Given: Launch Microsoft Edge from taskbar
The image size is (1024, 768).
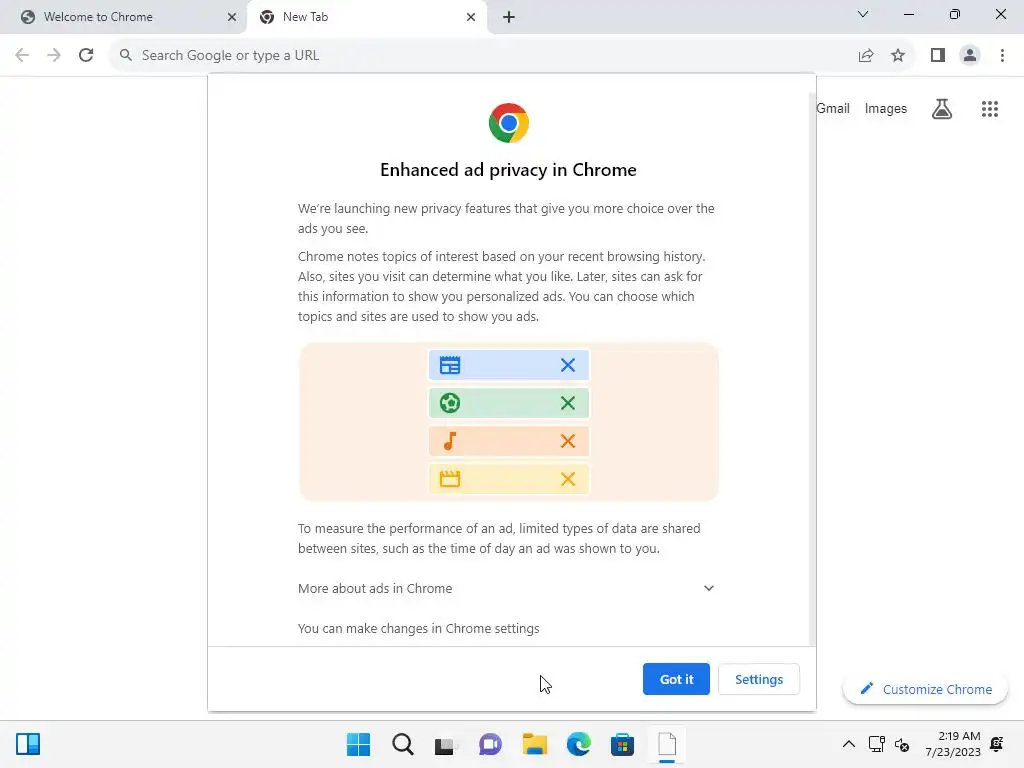Looking at the screenshot, I should pos(579,744).
